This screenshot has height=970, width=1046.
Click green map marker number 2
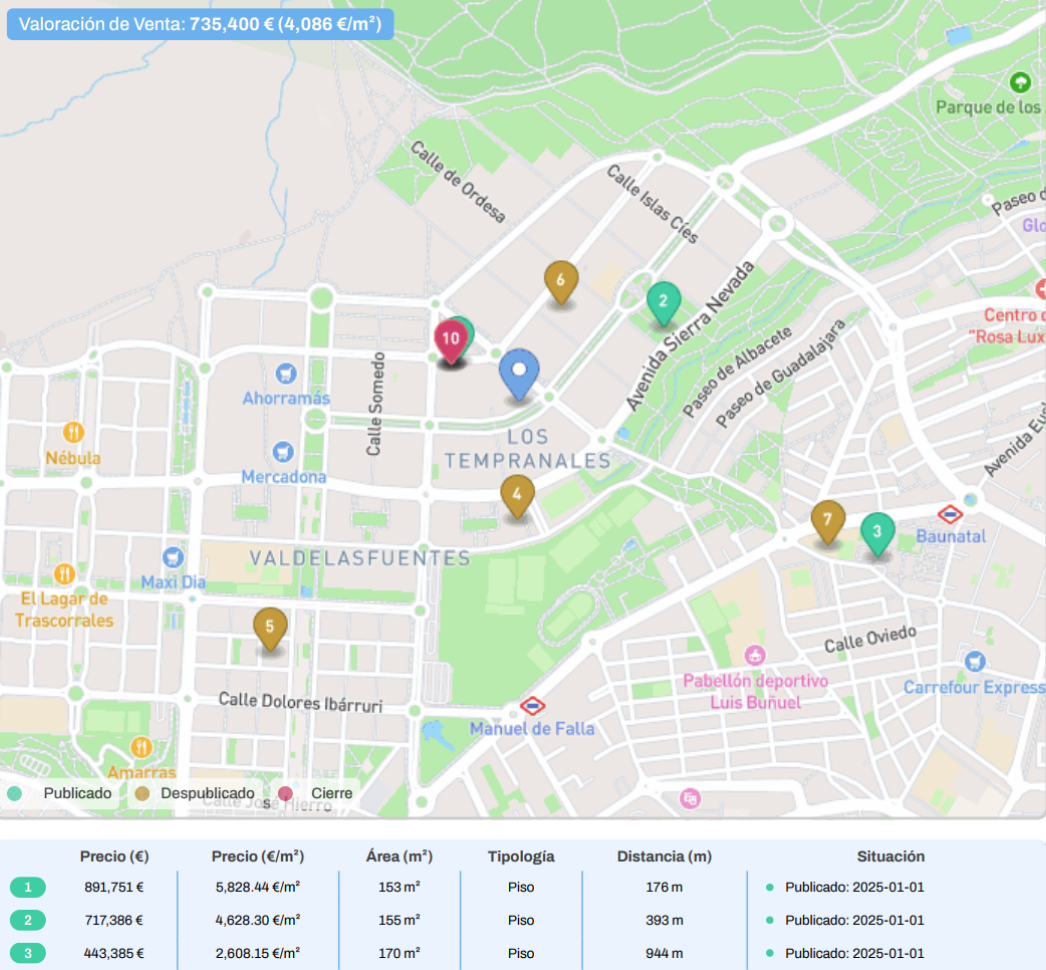(663, 301)
